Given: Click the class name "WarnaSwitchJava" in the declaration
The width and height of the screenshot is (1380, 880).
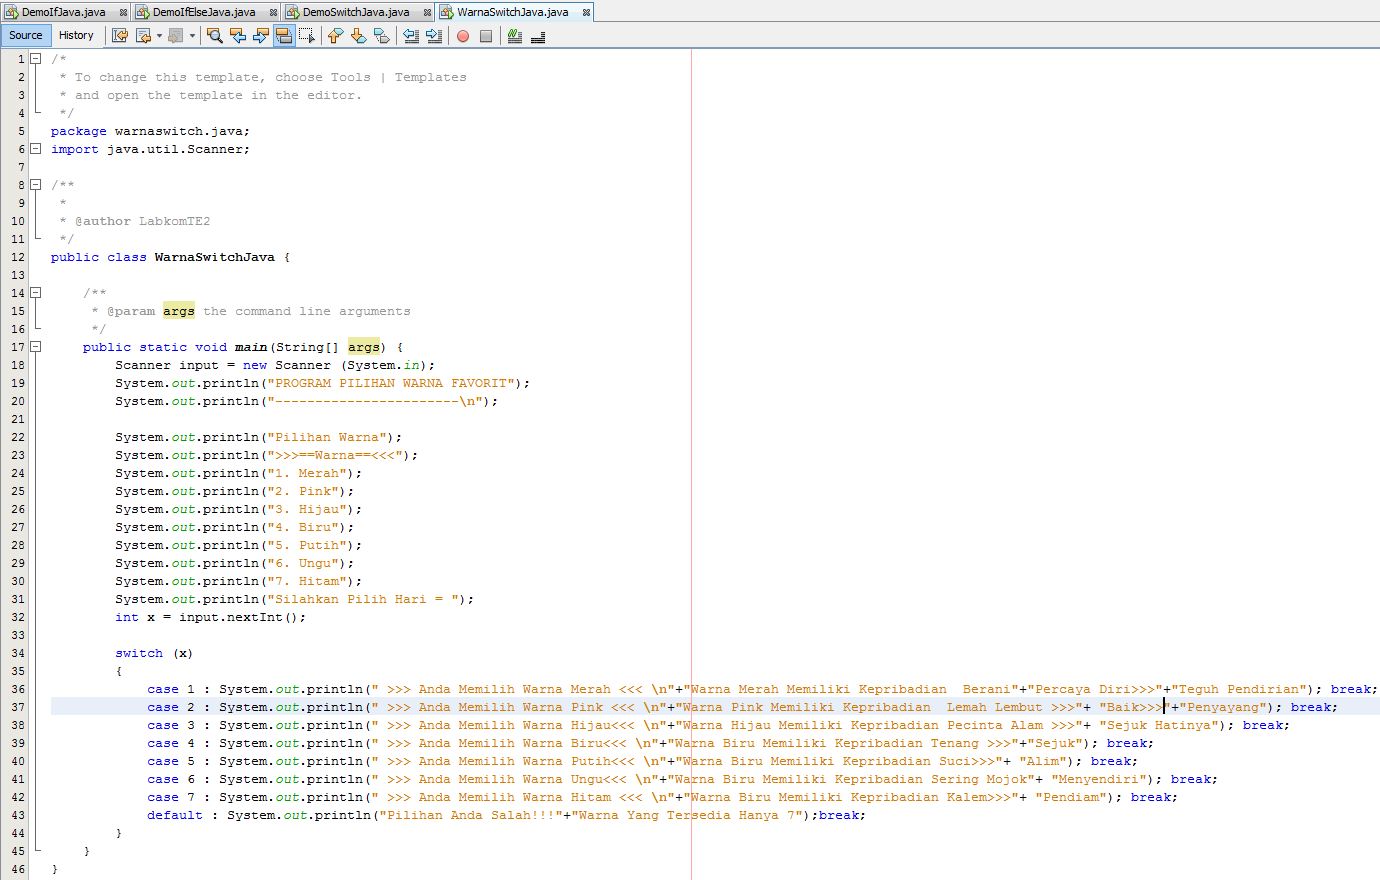Looking at the screenshot, I should click(214, 257).
